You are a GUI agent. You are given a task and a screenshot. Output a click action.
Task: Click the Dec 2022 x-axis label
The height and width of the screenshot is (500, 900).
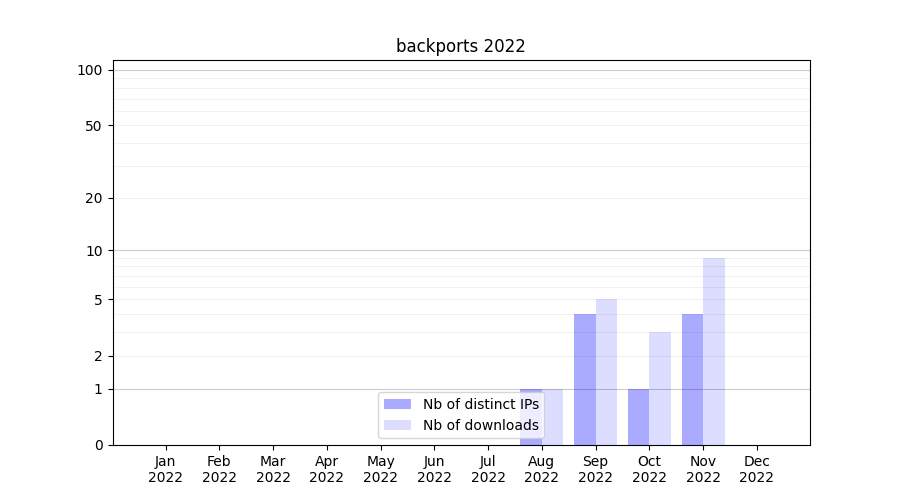click(x=756, y=469)
